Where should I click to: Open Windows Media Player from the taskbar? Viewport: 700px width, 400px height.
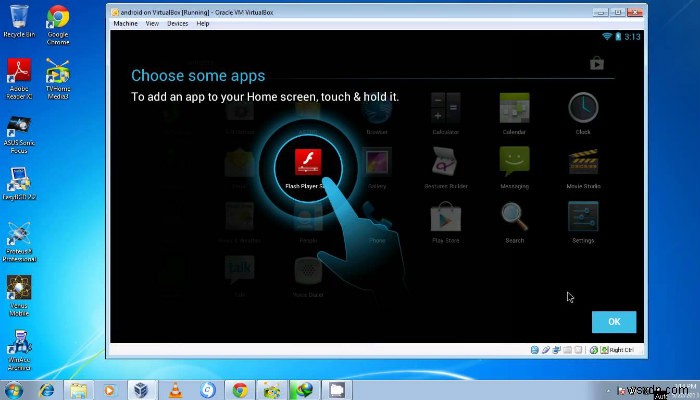(110, 390)
